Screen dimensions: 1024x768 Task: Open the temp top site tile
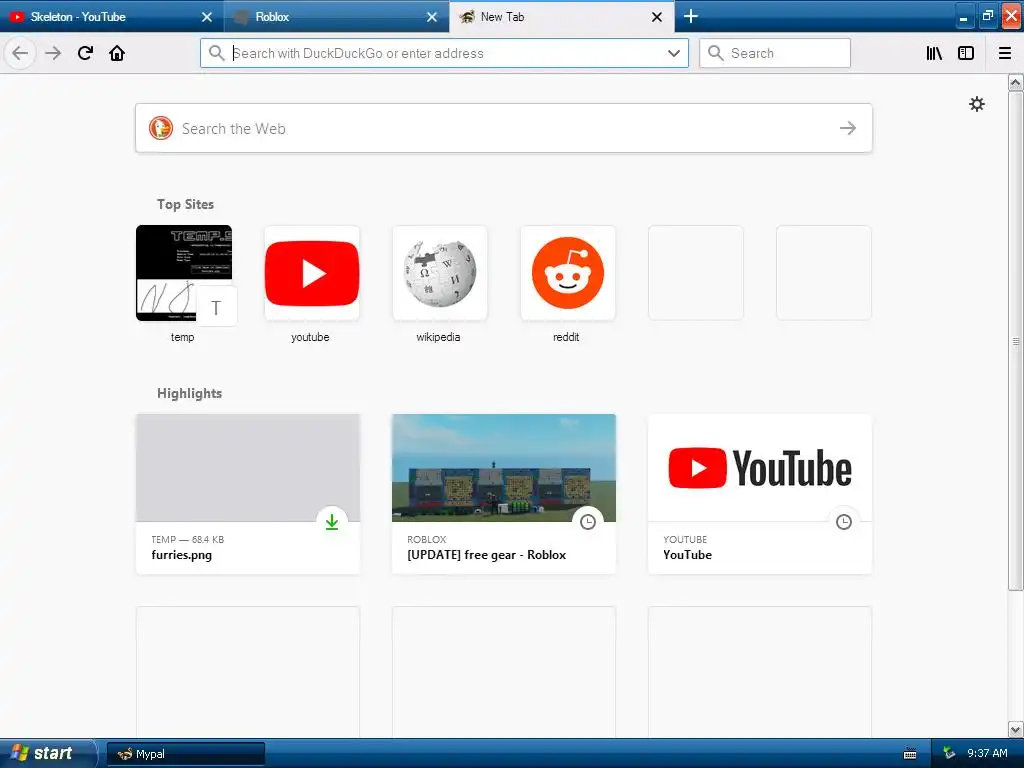184,273
